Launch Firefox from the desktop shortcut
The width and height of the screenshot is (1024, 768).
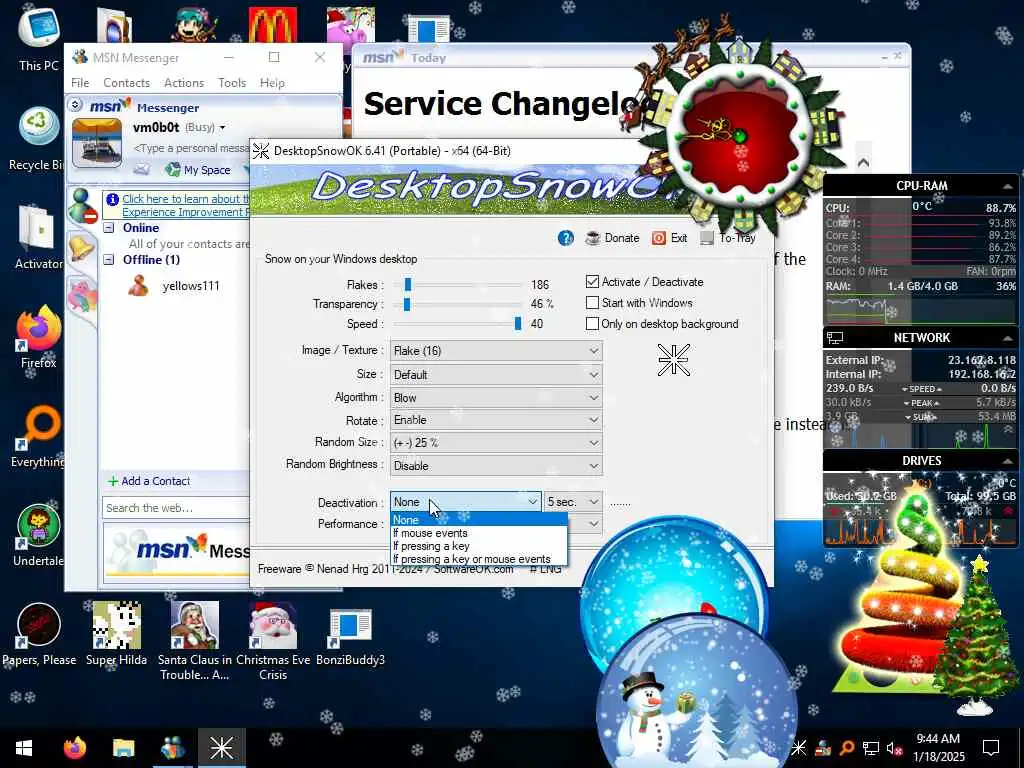[x=38, y=337]
